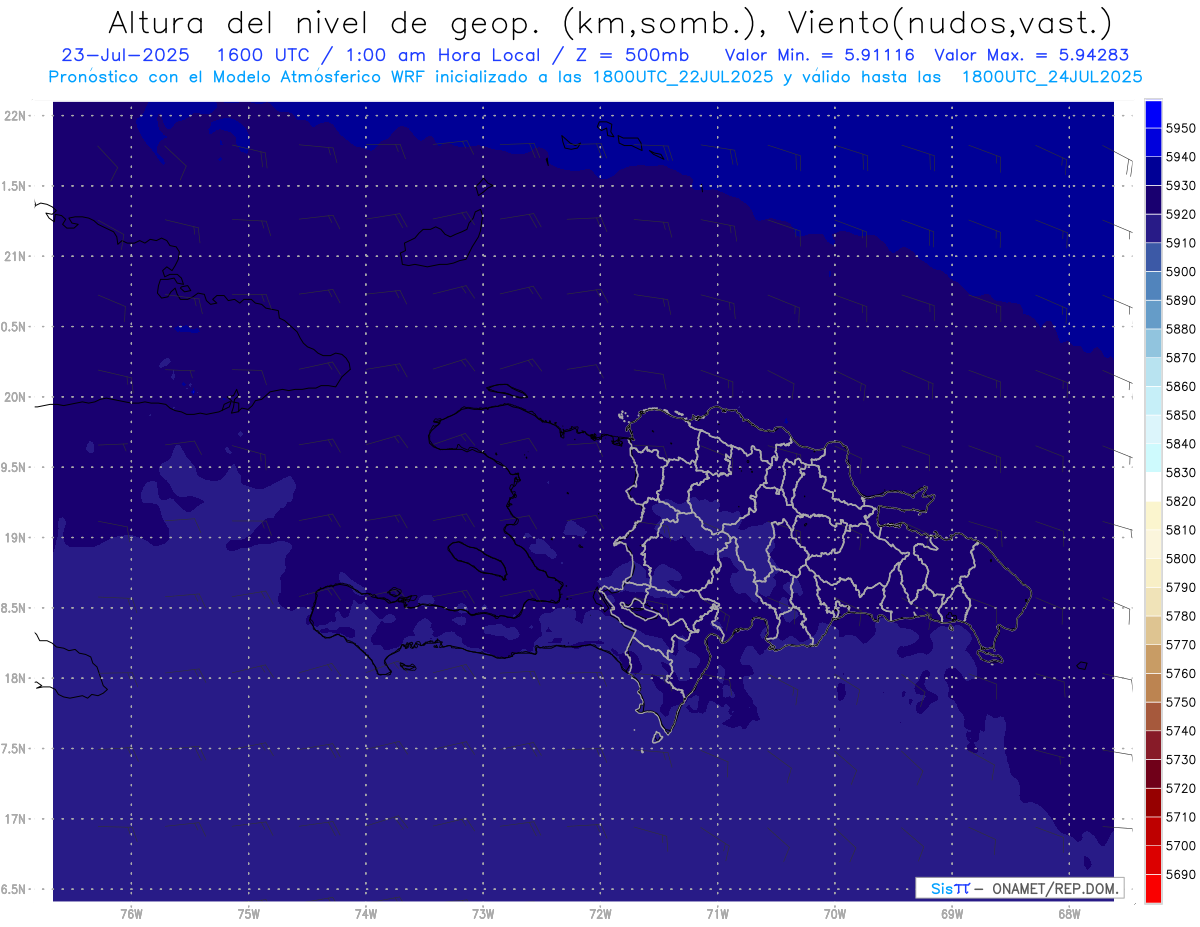
Task: Click the legend value '5860'
Action: pos(1181,386)
